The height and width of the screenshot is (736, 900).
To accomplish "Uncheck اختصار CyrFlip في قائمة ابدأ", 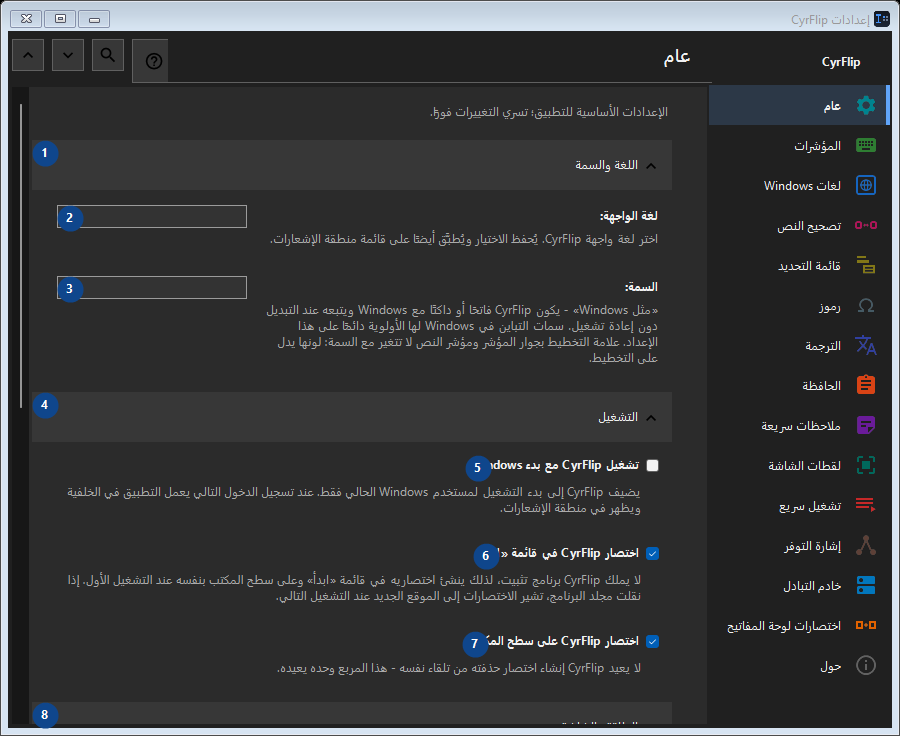I will pos(653,553).
